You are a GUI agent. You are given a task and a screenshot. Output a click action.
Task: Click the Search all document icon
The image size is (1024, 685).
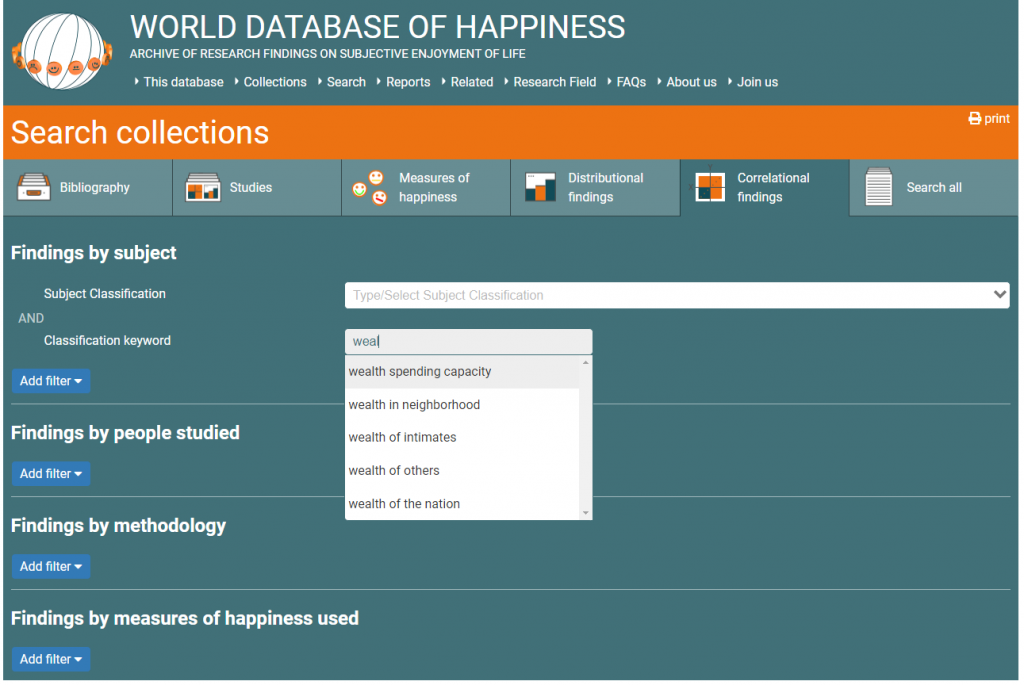point(878,187)
